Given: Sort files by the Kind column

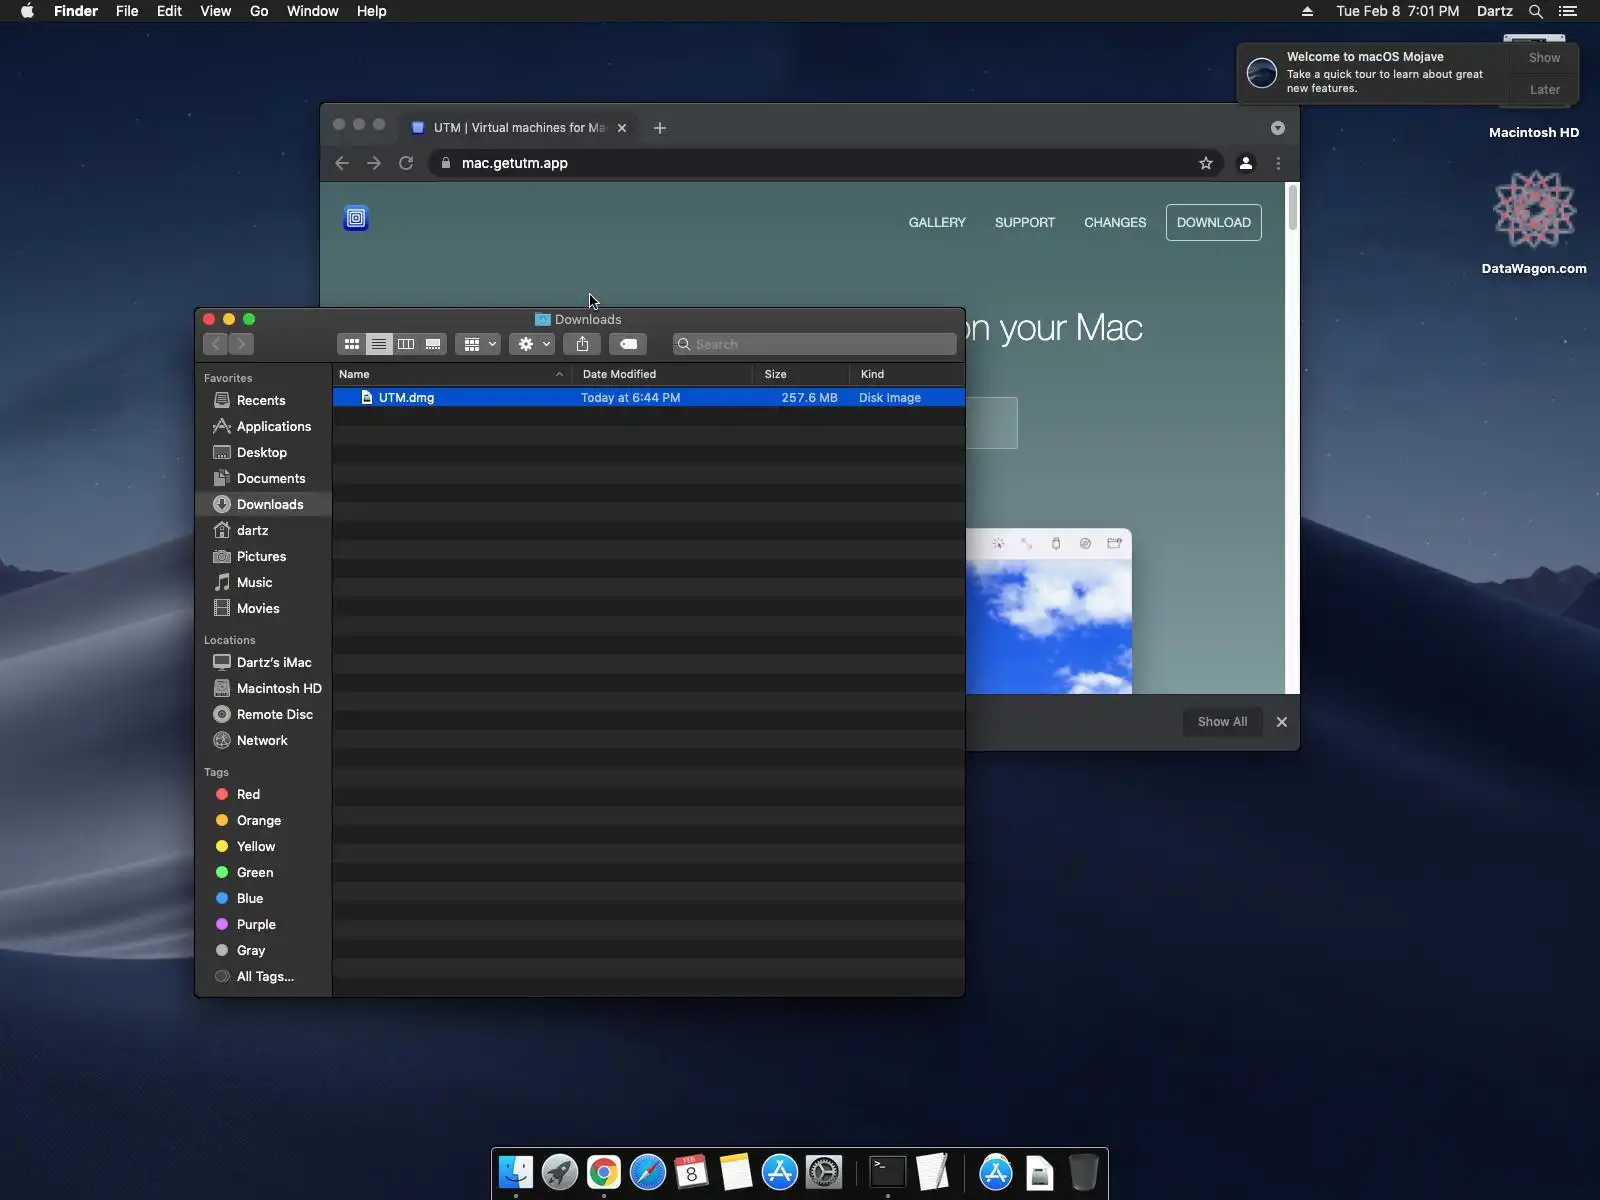Looking at the screenshot, I should (x=908, y=374).
